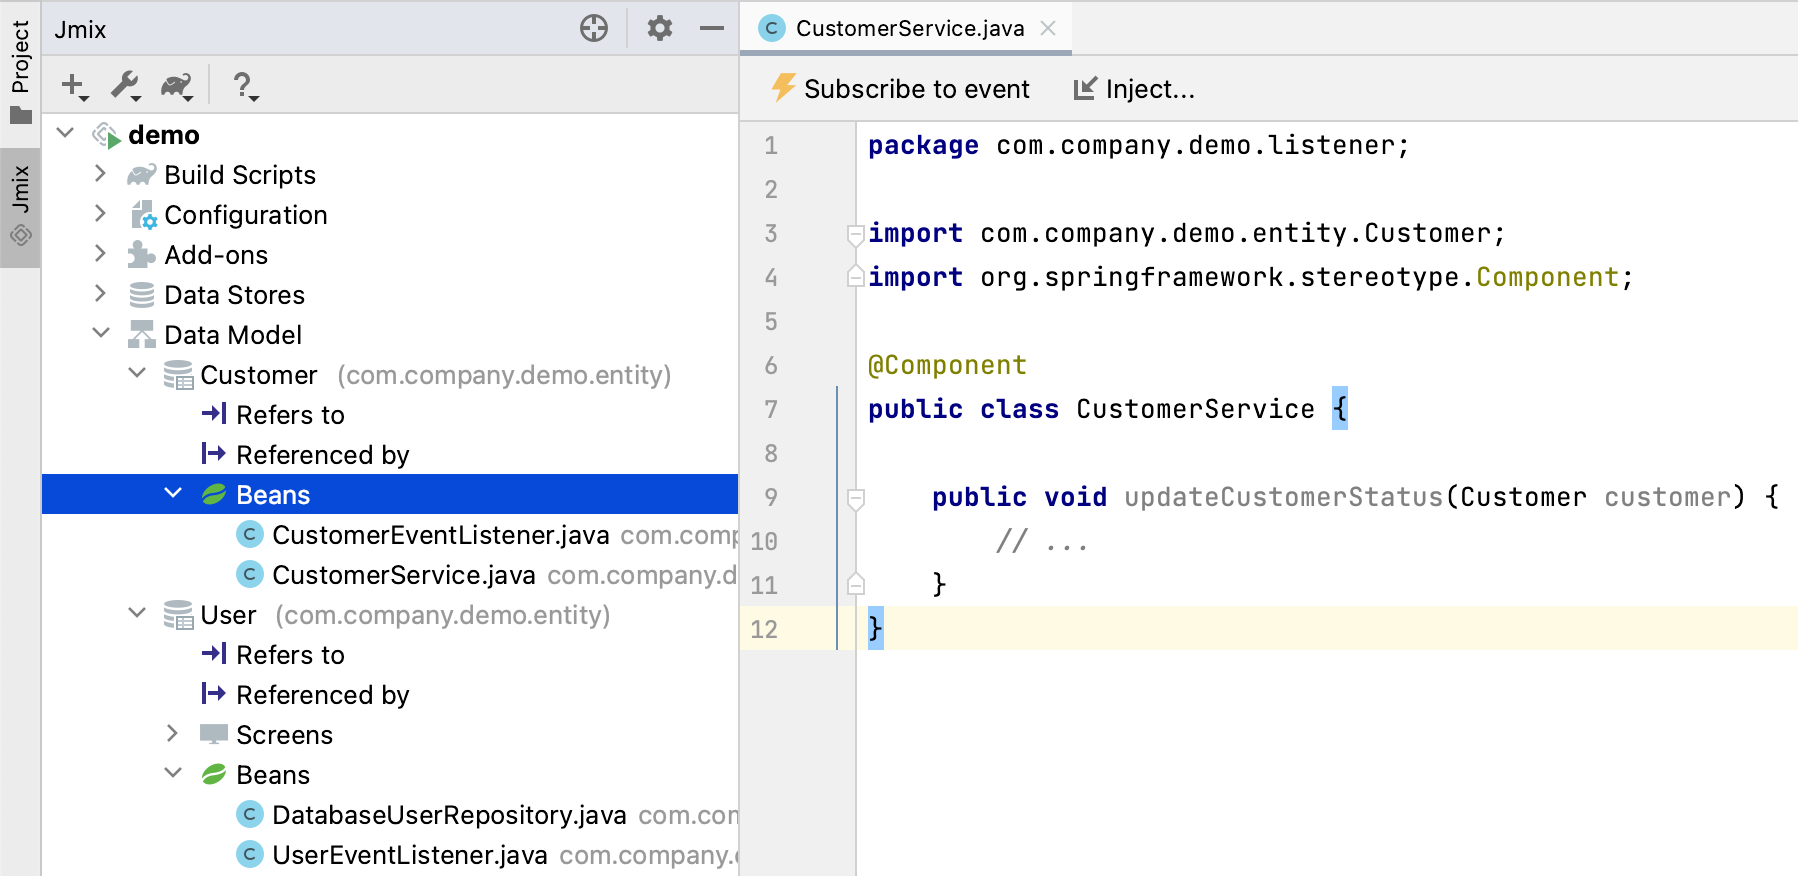This screenshot has height=876, width=1798.
Task: Click the Data Model diagram icon
Action: (142, 335)
